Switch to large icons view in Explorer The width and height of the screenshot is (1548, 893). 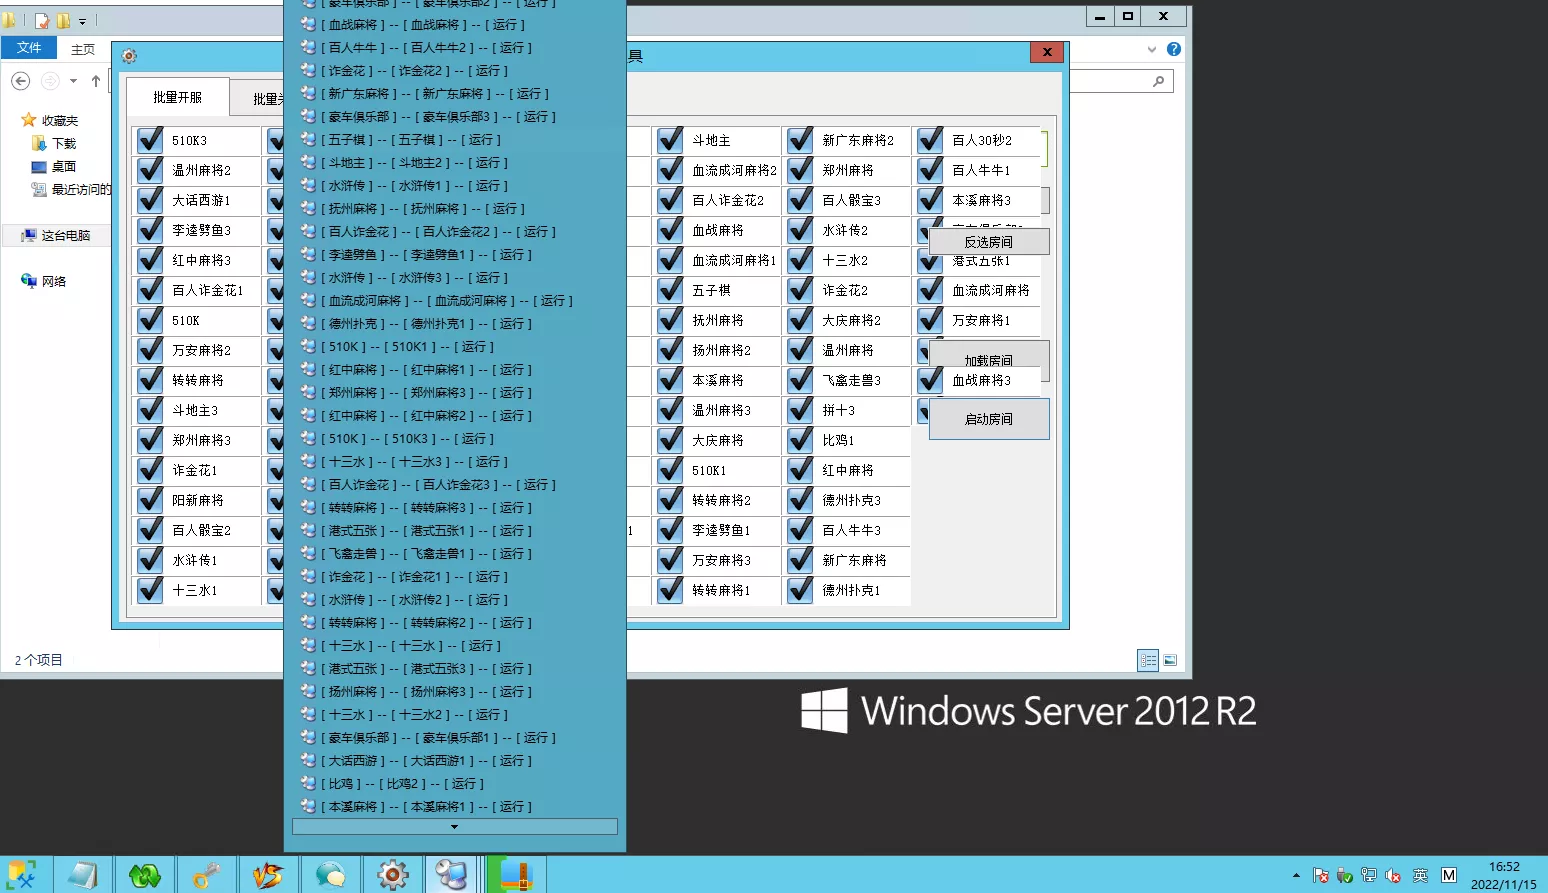(x=1170, y=660)
